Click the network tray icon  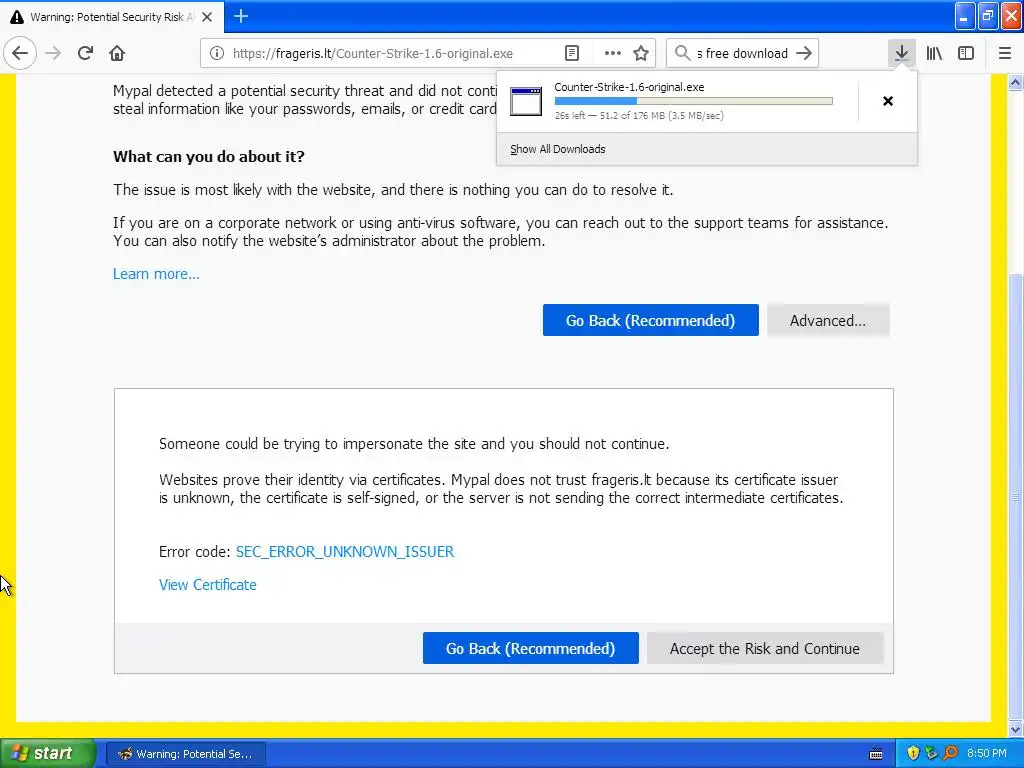(931, 753)
